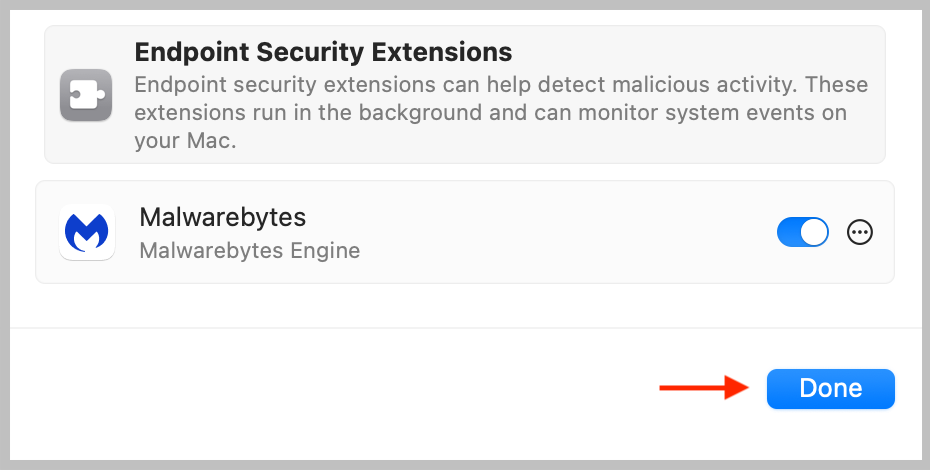Click the white knob of the Malwarebytes switch
Viewport: 930px width, 473px height.
point(815,233)
